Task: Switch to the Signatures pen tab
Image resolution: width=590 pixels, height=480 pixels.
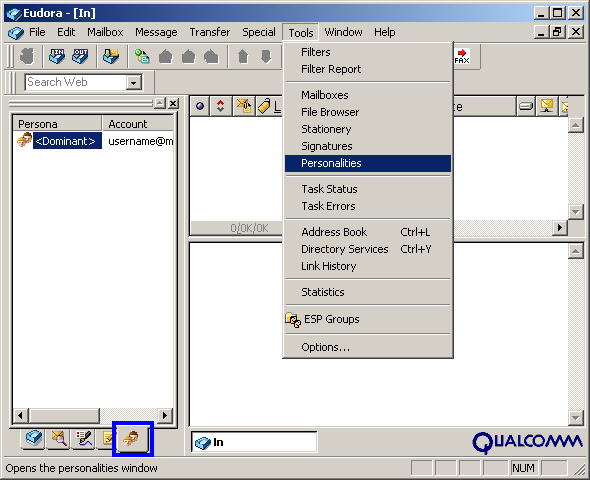Action: pyautogui.click(x=84, y=439)
